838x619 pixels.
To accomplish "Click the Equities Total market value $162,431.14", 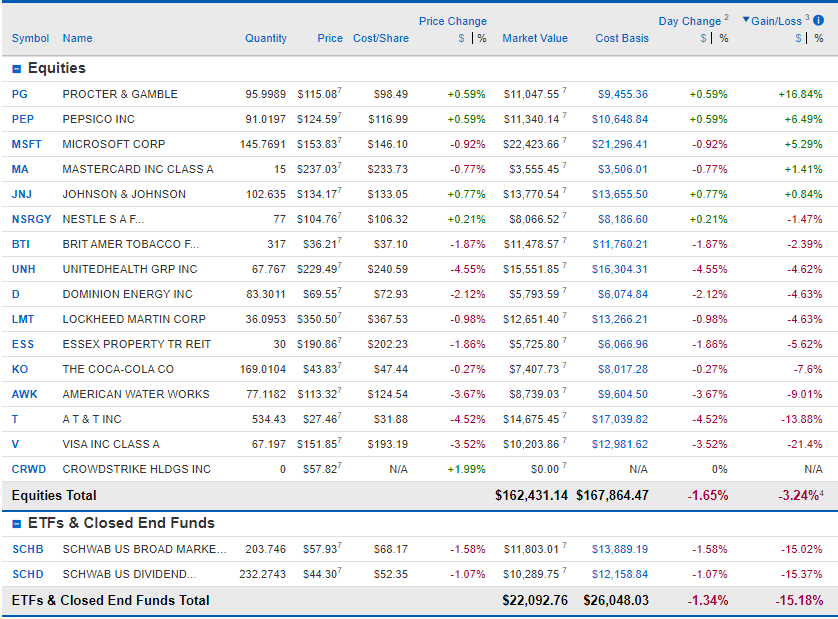I will point(531,496).
